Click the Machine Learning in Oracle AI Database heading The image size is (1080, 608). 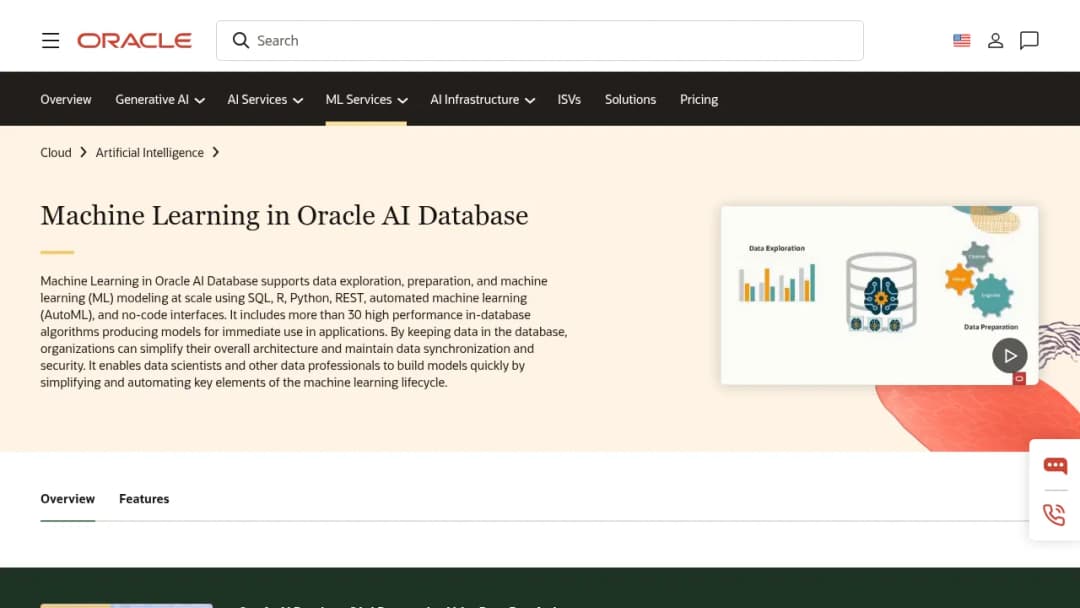[x=284, y=216]
